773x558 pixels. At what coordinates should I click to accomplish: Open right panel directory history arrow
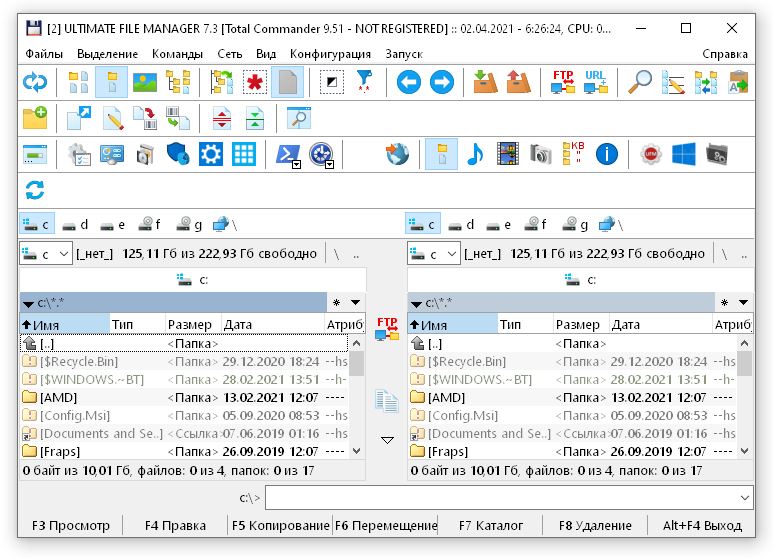pyautogui.click(x=743, y=302)
